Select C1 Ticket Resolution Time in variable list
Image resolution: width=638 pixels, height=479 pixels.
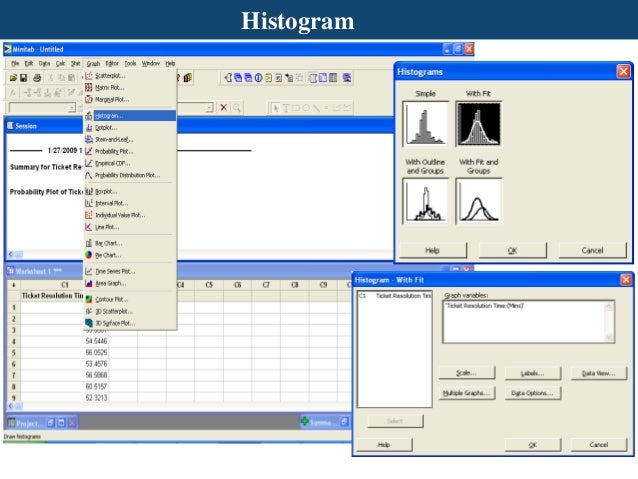tap(395, 297)
